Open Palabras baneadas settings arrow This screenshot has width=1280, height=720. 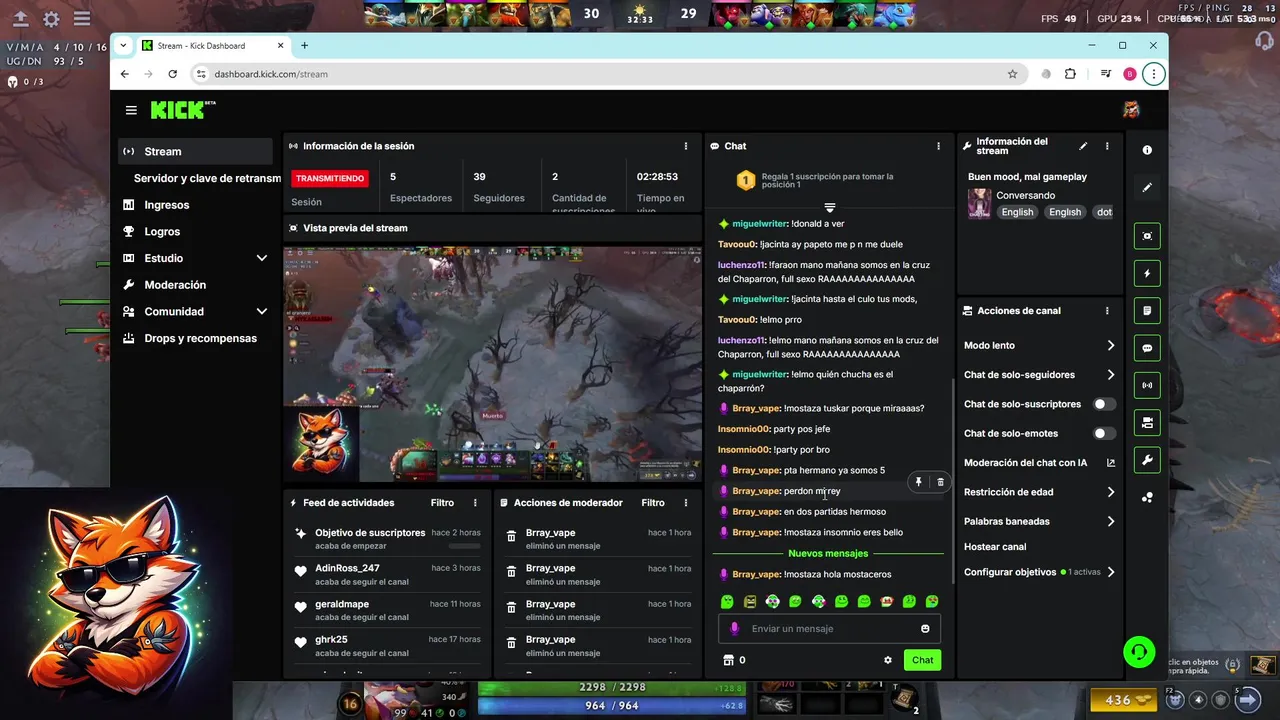point(1110,521)
